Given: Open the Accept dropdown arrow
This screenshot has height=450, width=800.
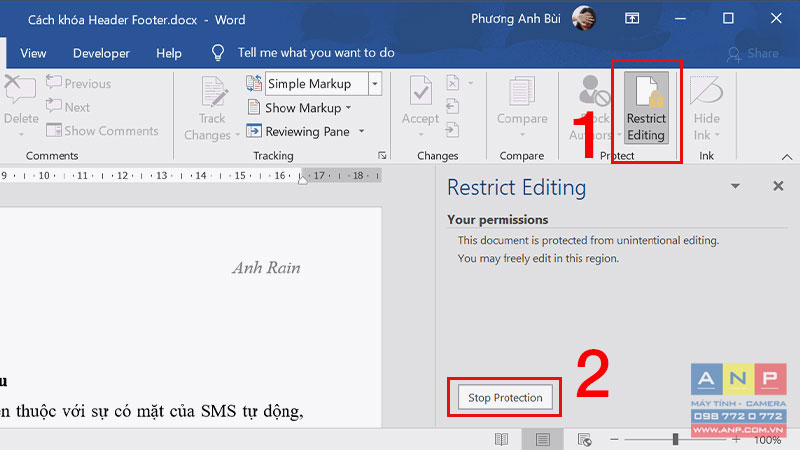Looking at the screenshot, I should point(421,135).
